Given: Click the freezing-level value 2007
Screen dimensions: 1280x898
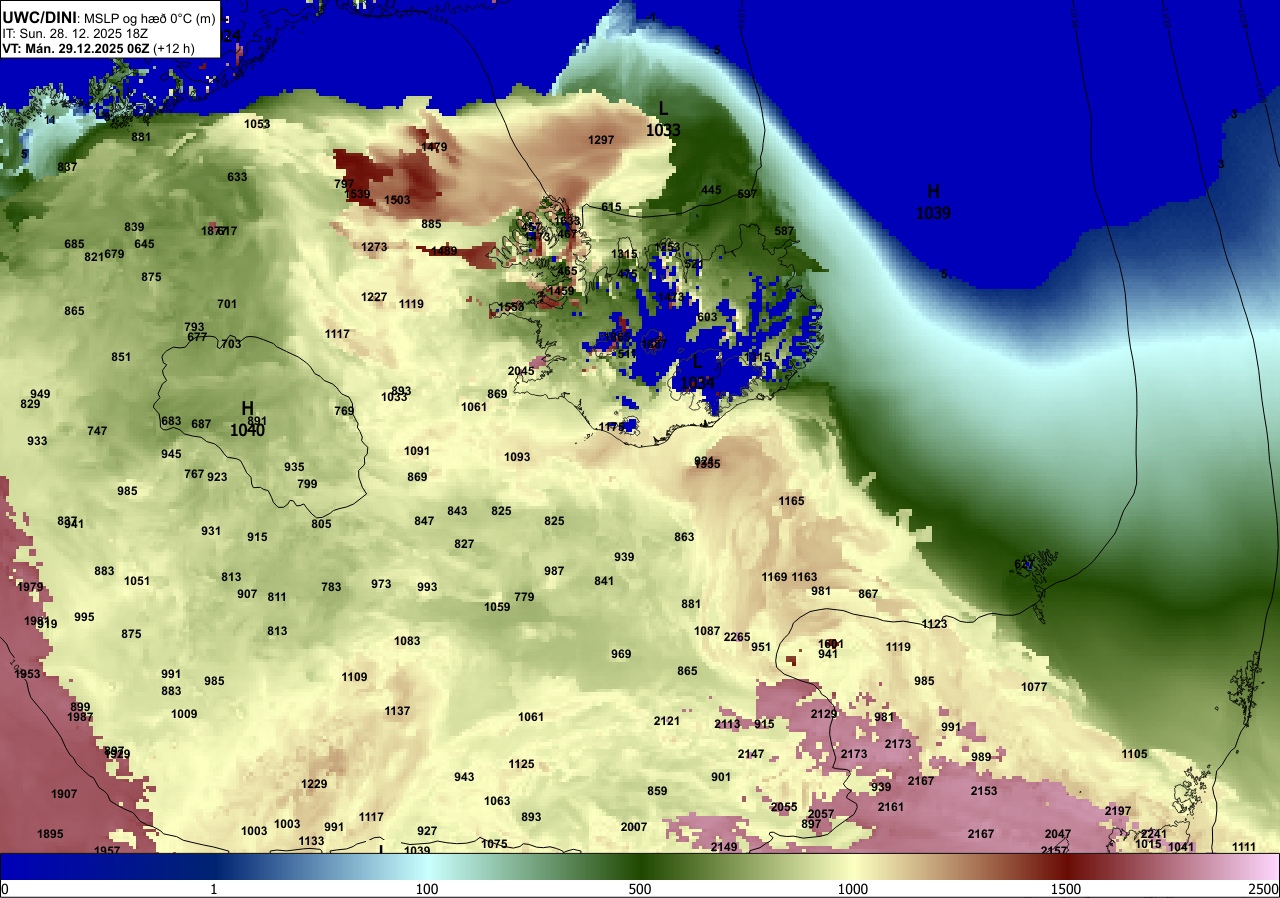Looking at the screenshot, I should pyautogui.click(x=634, y=827).
